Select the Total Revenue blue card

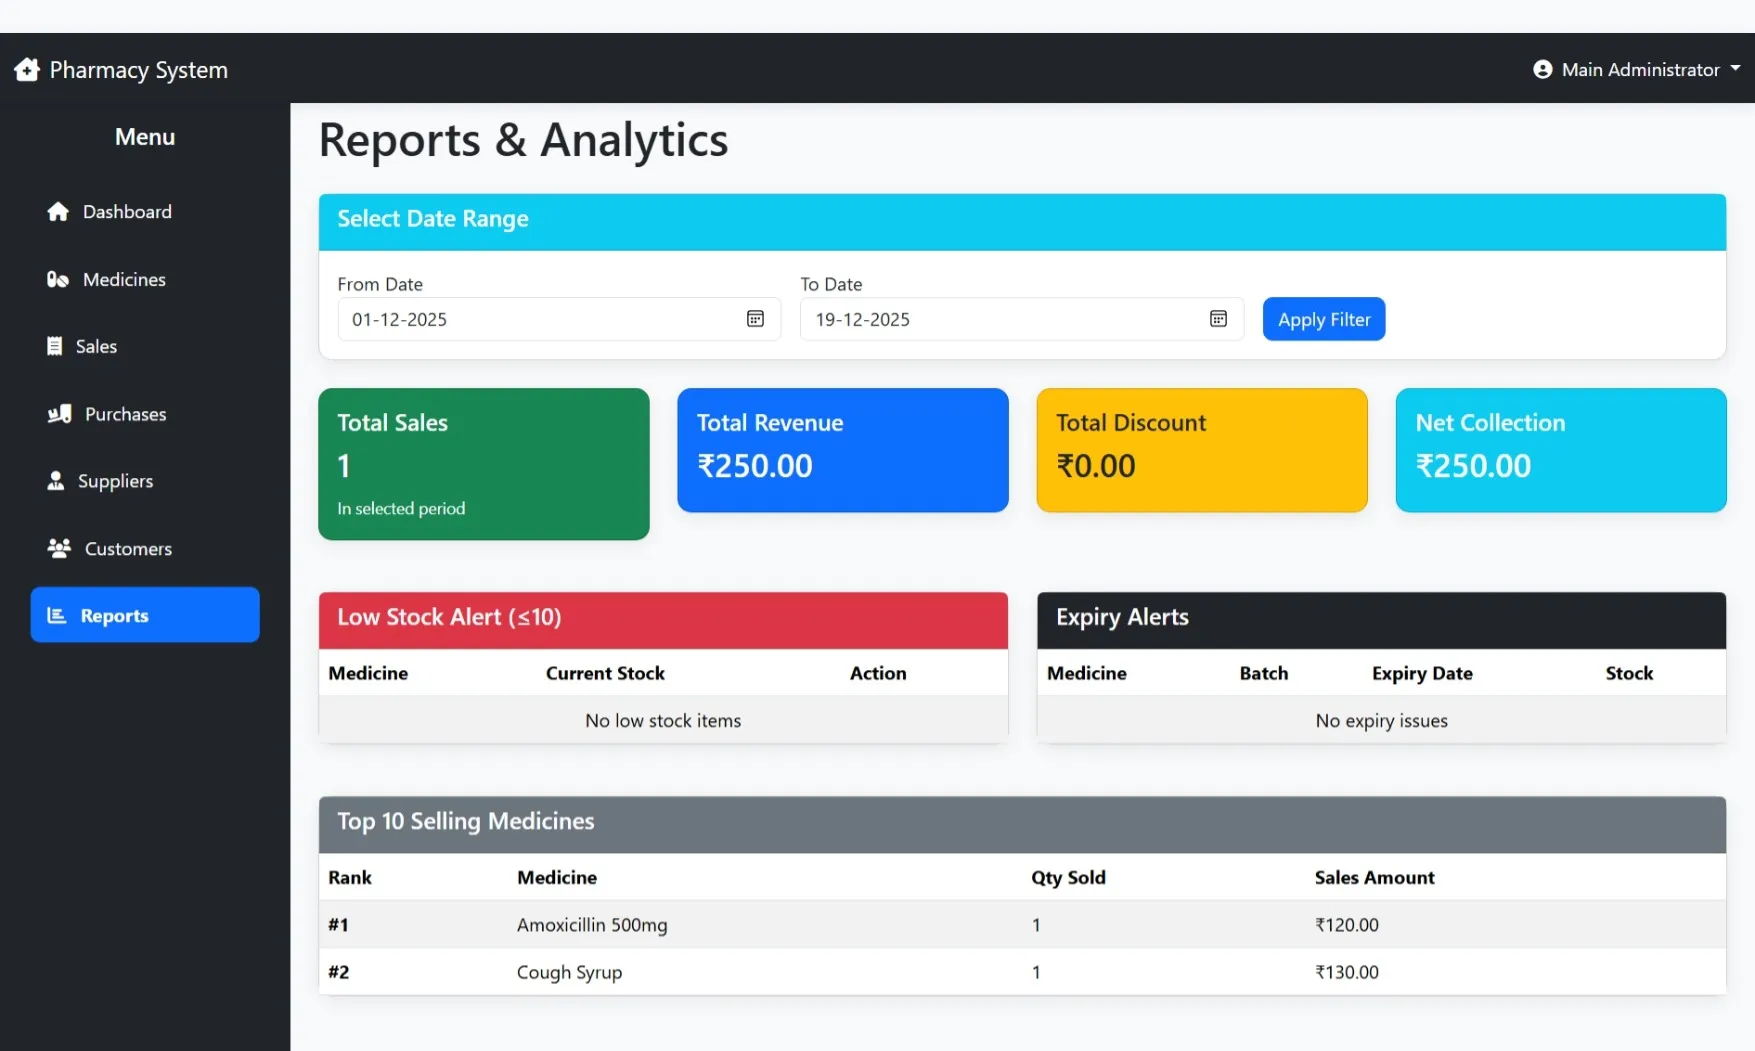click(842, 450)
